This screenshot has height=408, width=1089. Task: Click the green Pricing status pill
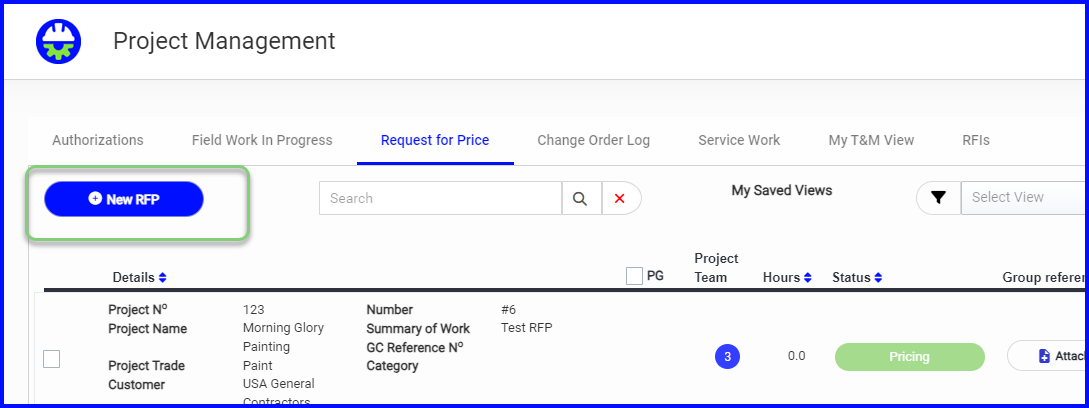910,357
